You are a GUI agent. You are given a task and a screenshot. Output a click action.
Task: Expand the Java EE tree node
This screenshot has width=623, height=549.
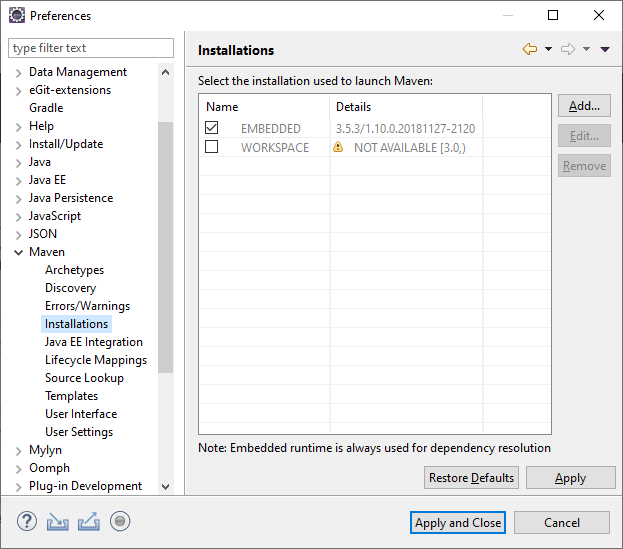point(18,181)
